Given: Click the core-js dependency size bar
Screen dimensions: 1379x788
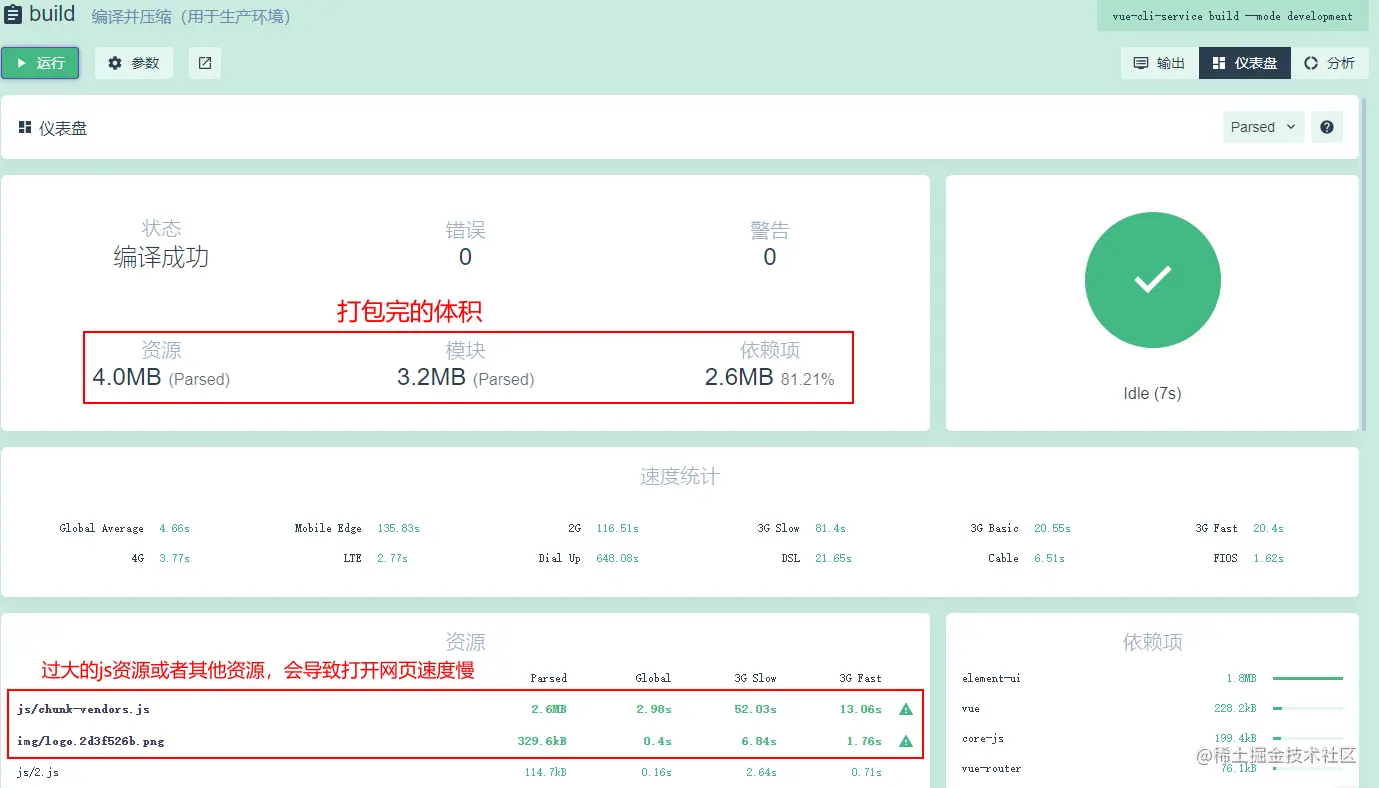Looking at the screenshot, I should point(1308,738).
